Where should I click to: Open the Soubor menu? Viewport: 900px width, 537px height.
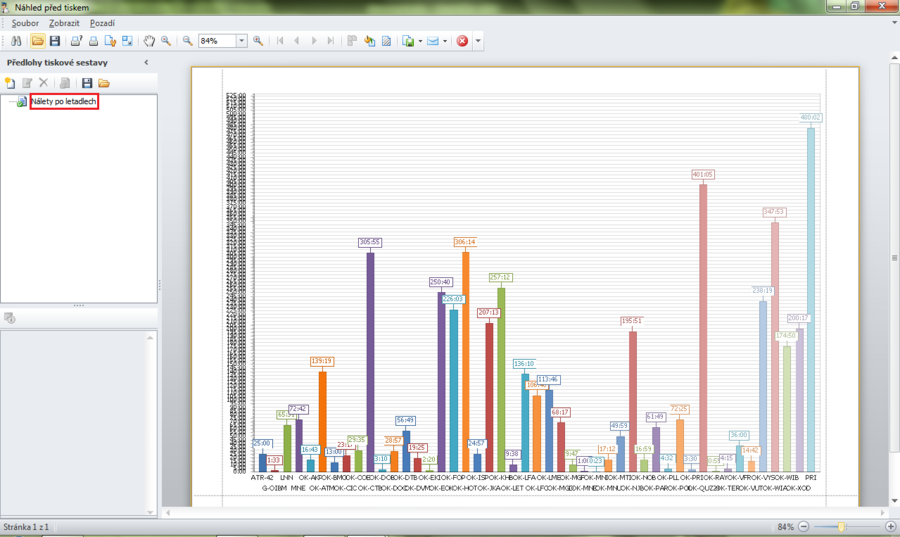(25, 23)
